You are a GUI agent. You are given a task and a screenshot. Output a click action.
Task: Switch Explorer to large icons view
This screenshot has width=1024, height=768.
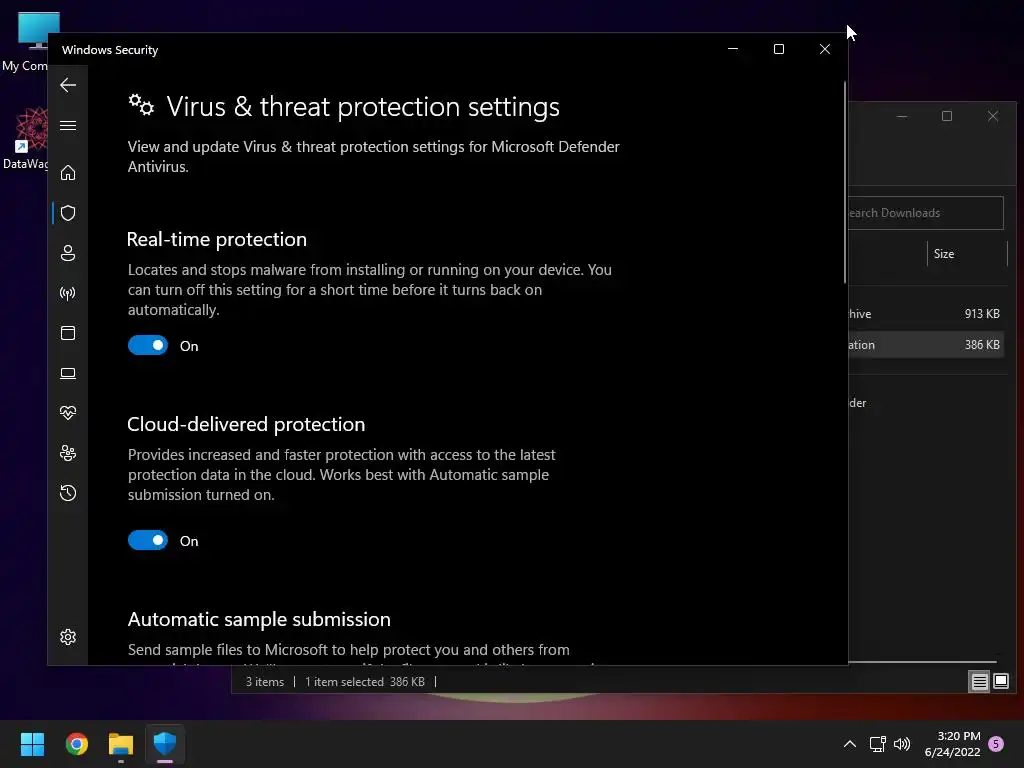(1000, 682)
